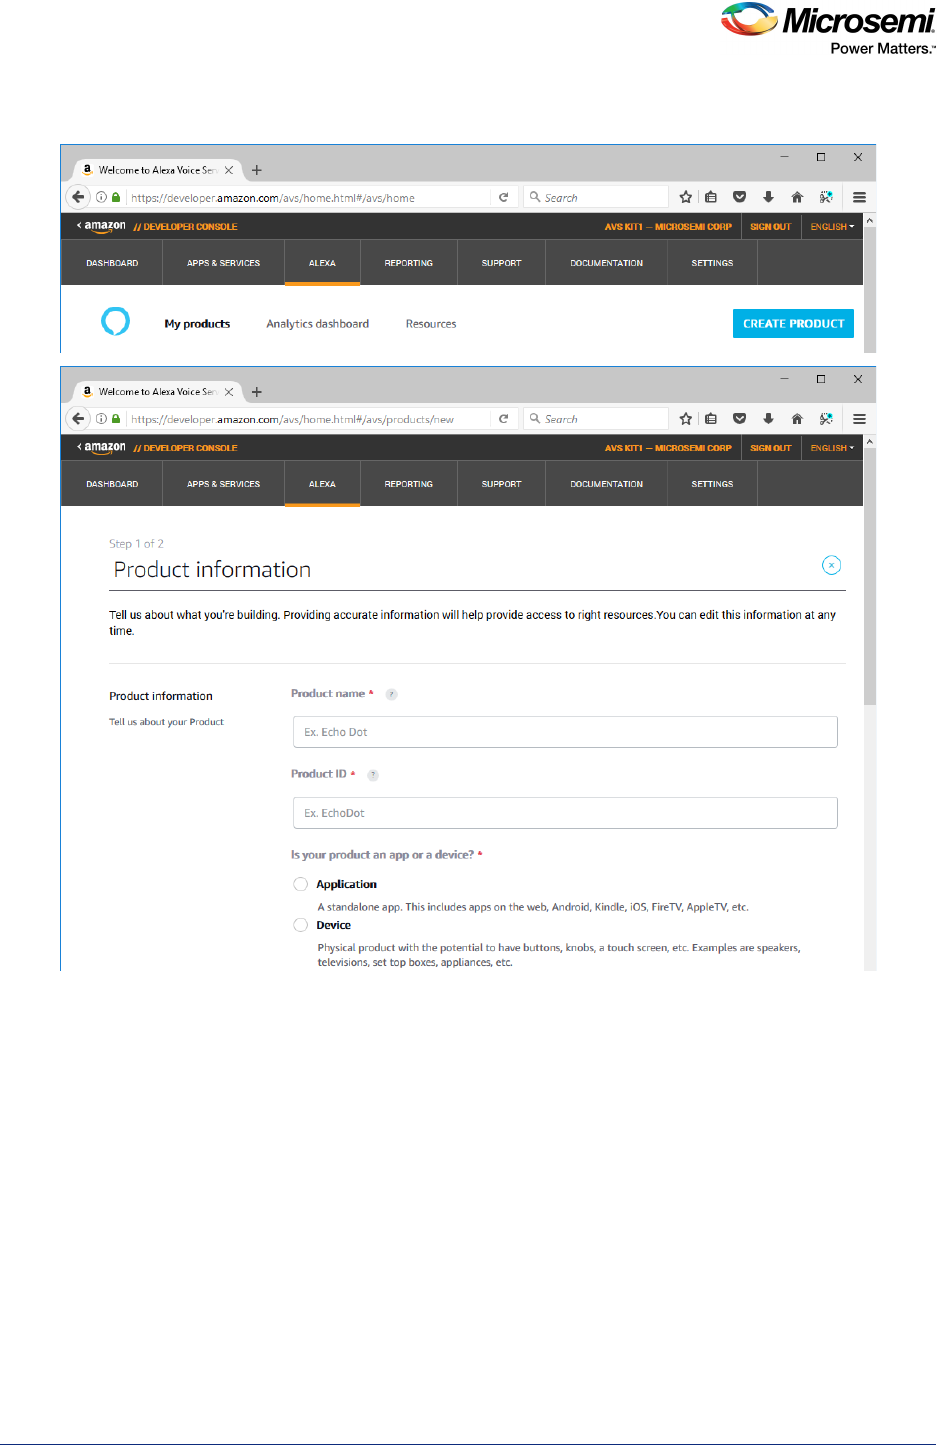Reload page in upper browser window
Image resolution: width=937 pixels, height=1445 pixels.
(504, 197)
